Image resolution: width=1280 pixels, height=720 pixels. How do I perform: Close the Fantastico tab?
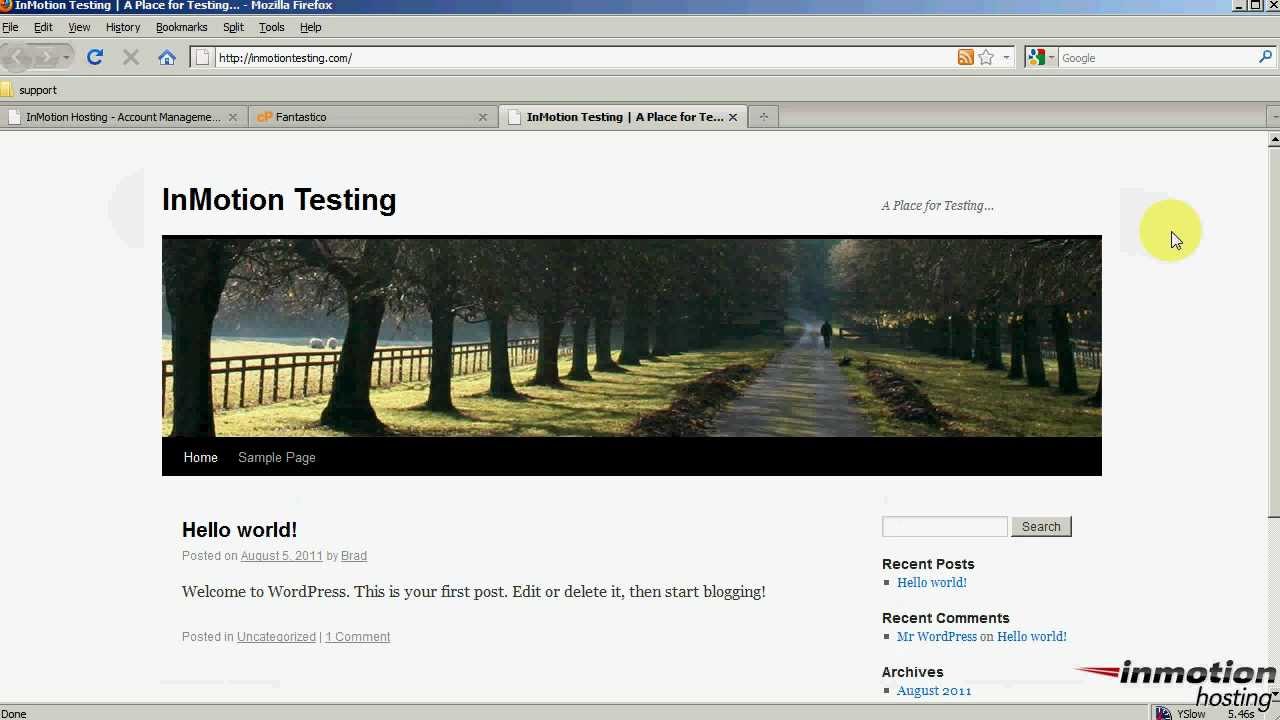tap(482, 117)
